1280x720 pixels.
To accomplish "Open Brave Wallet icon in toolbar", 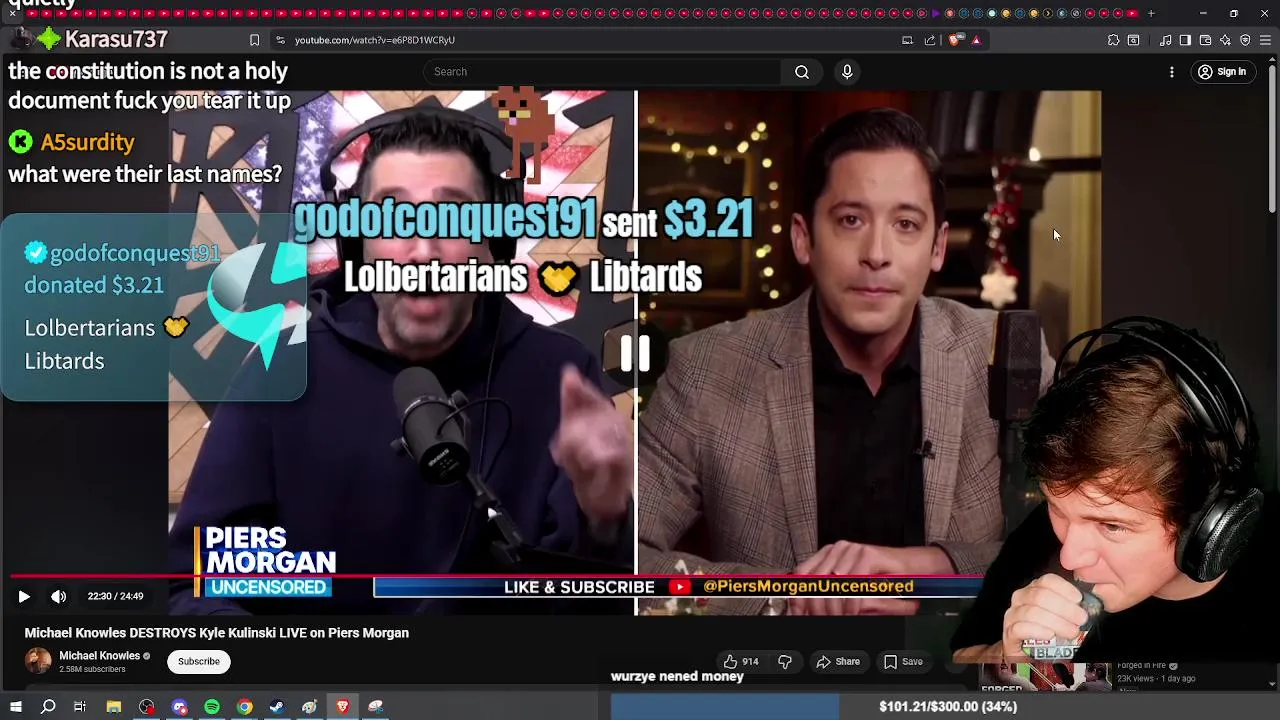I will (x=1205, y=40).
